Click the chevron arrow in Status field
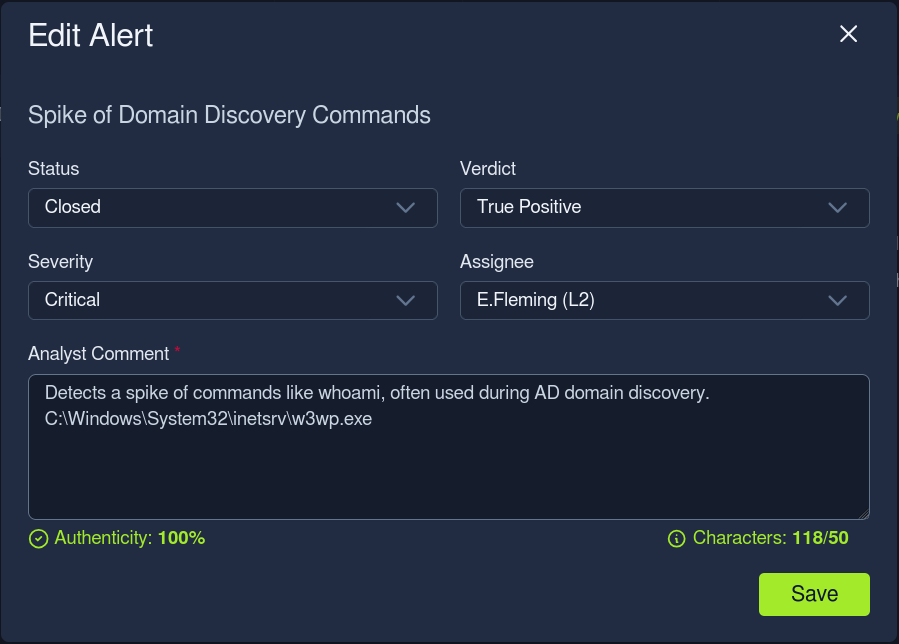The height and width of the screenshot is (644, 899). 405,208
